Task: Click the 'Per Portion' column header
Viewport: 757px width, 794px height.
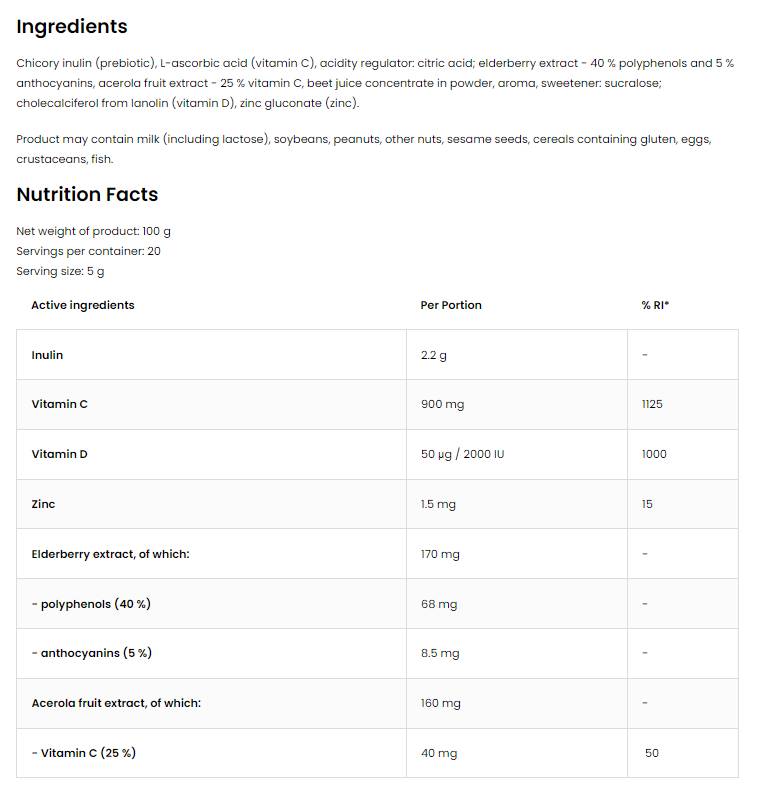Action: (x=451, y=305)
